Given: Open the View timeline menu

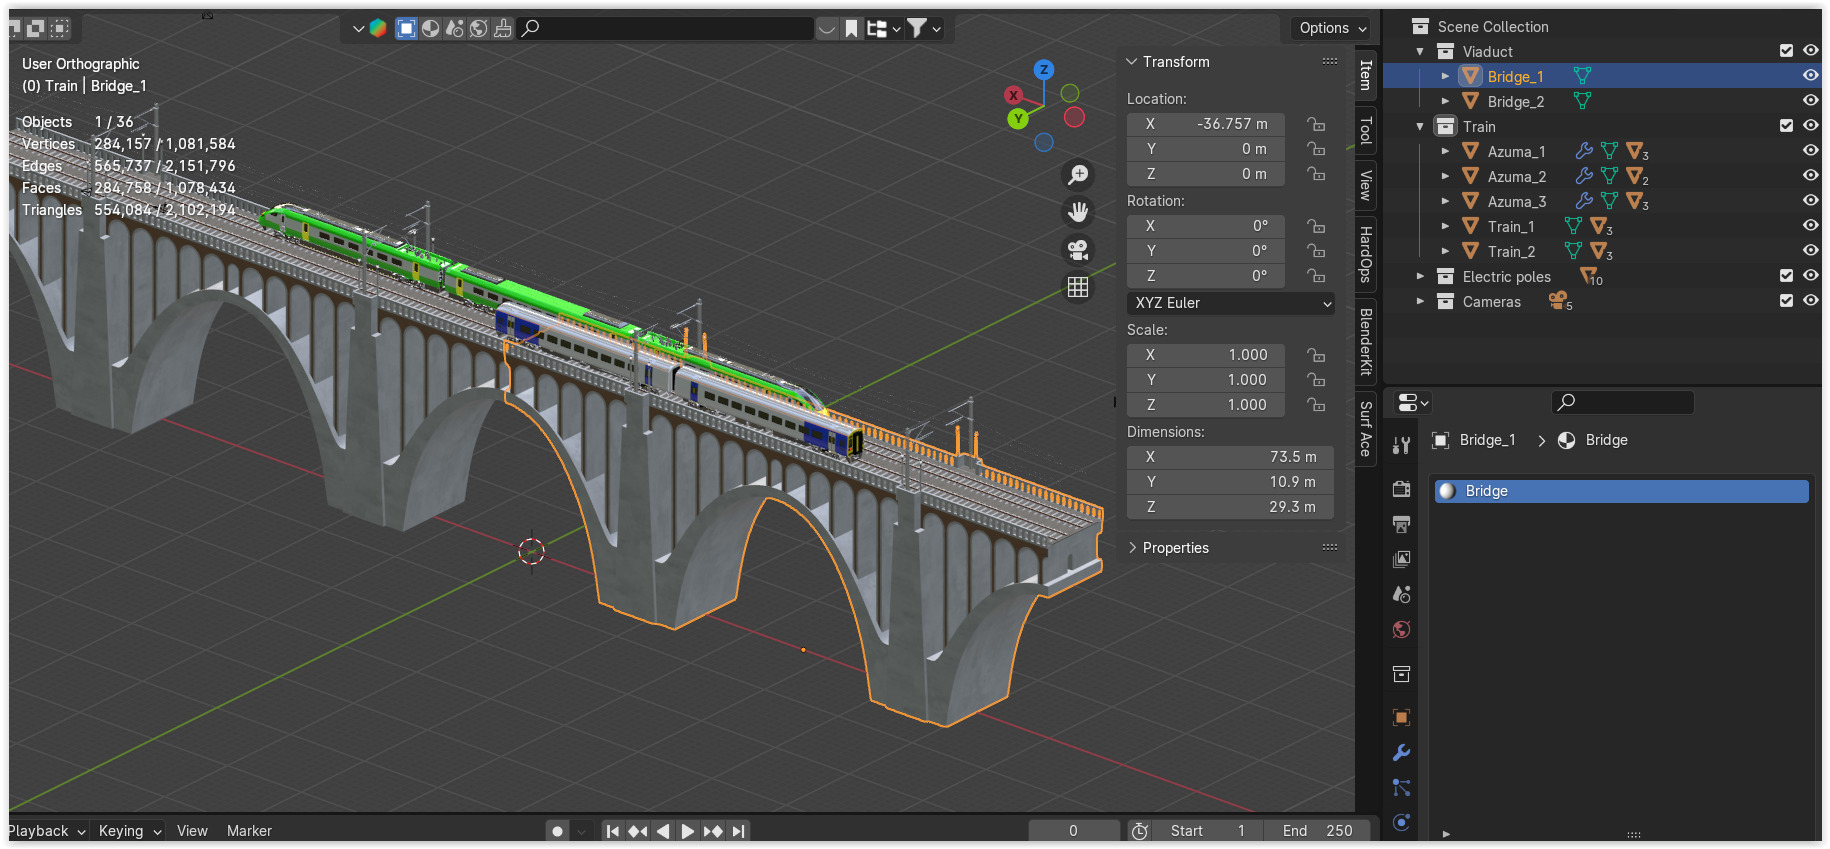Looking at the screenshot, I should 192,831.
